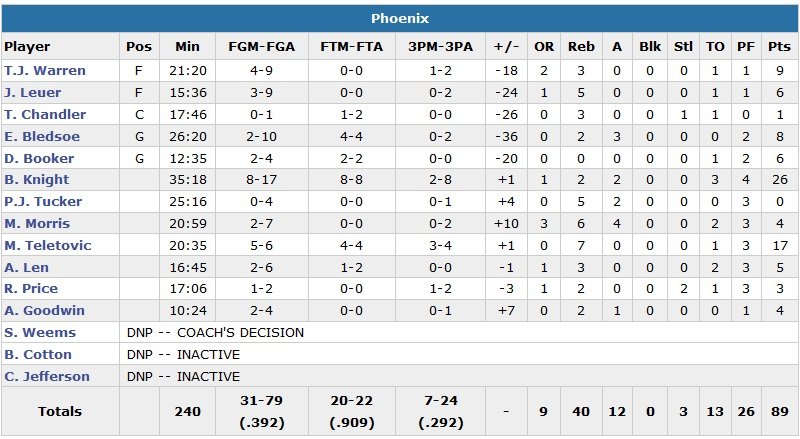The width and height of the screenshot is (800, 439).
Task: Click the Phoenix team header
Action: [400, 19]
